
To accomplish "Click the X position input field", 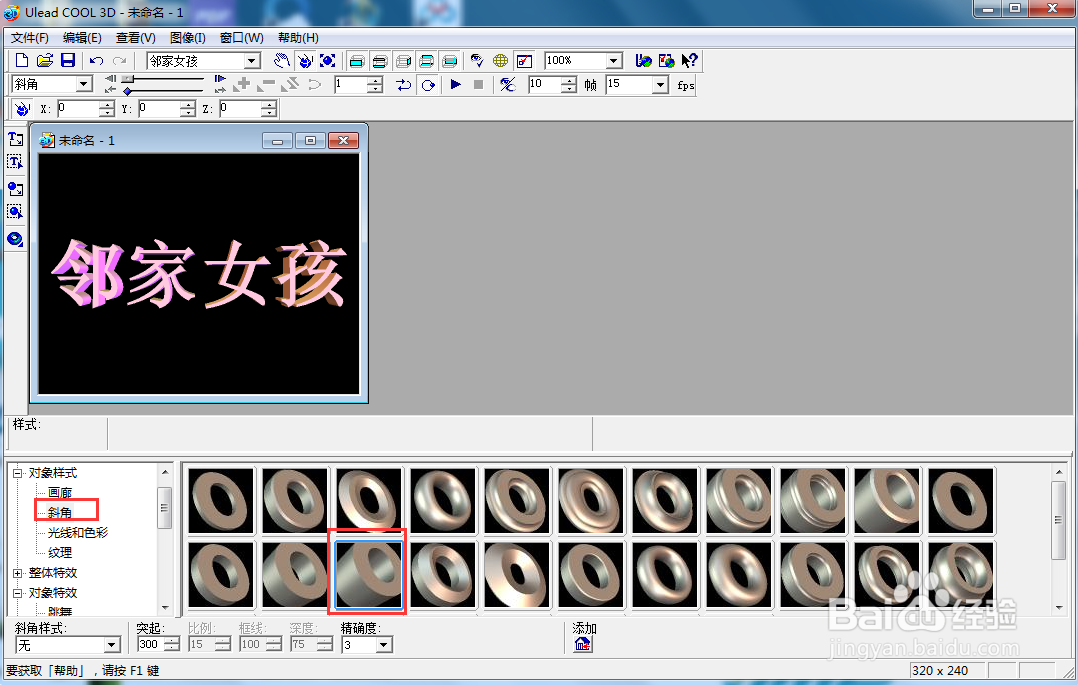I will [78, 109].
